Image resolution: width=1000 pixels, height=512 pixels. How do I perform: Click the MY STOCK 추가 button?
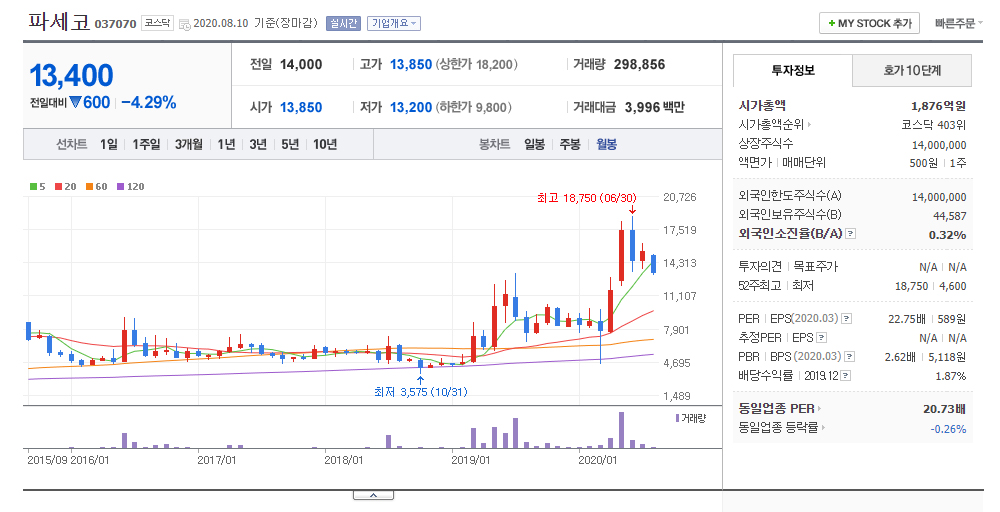pos(869,24)
